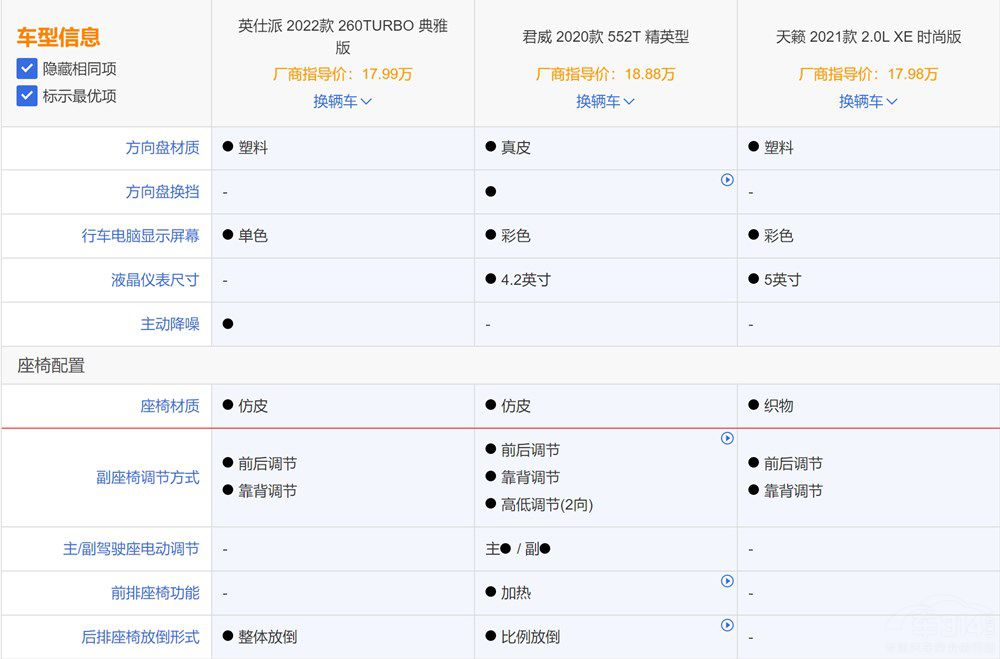Image resolution: width=1000 pixels, height=659 pixels.
Task: Click the 座椅配置 section header
Action: pyautogui.click(x=51, y=366)
